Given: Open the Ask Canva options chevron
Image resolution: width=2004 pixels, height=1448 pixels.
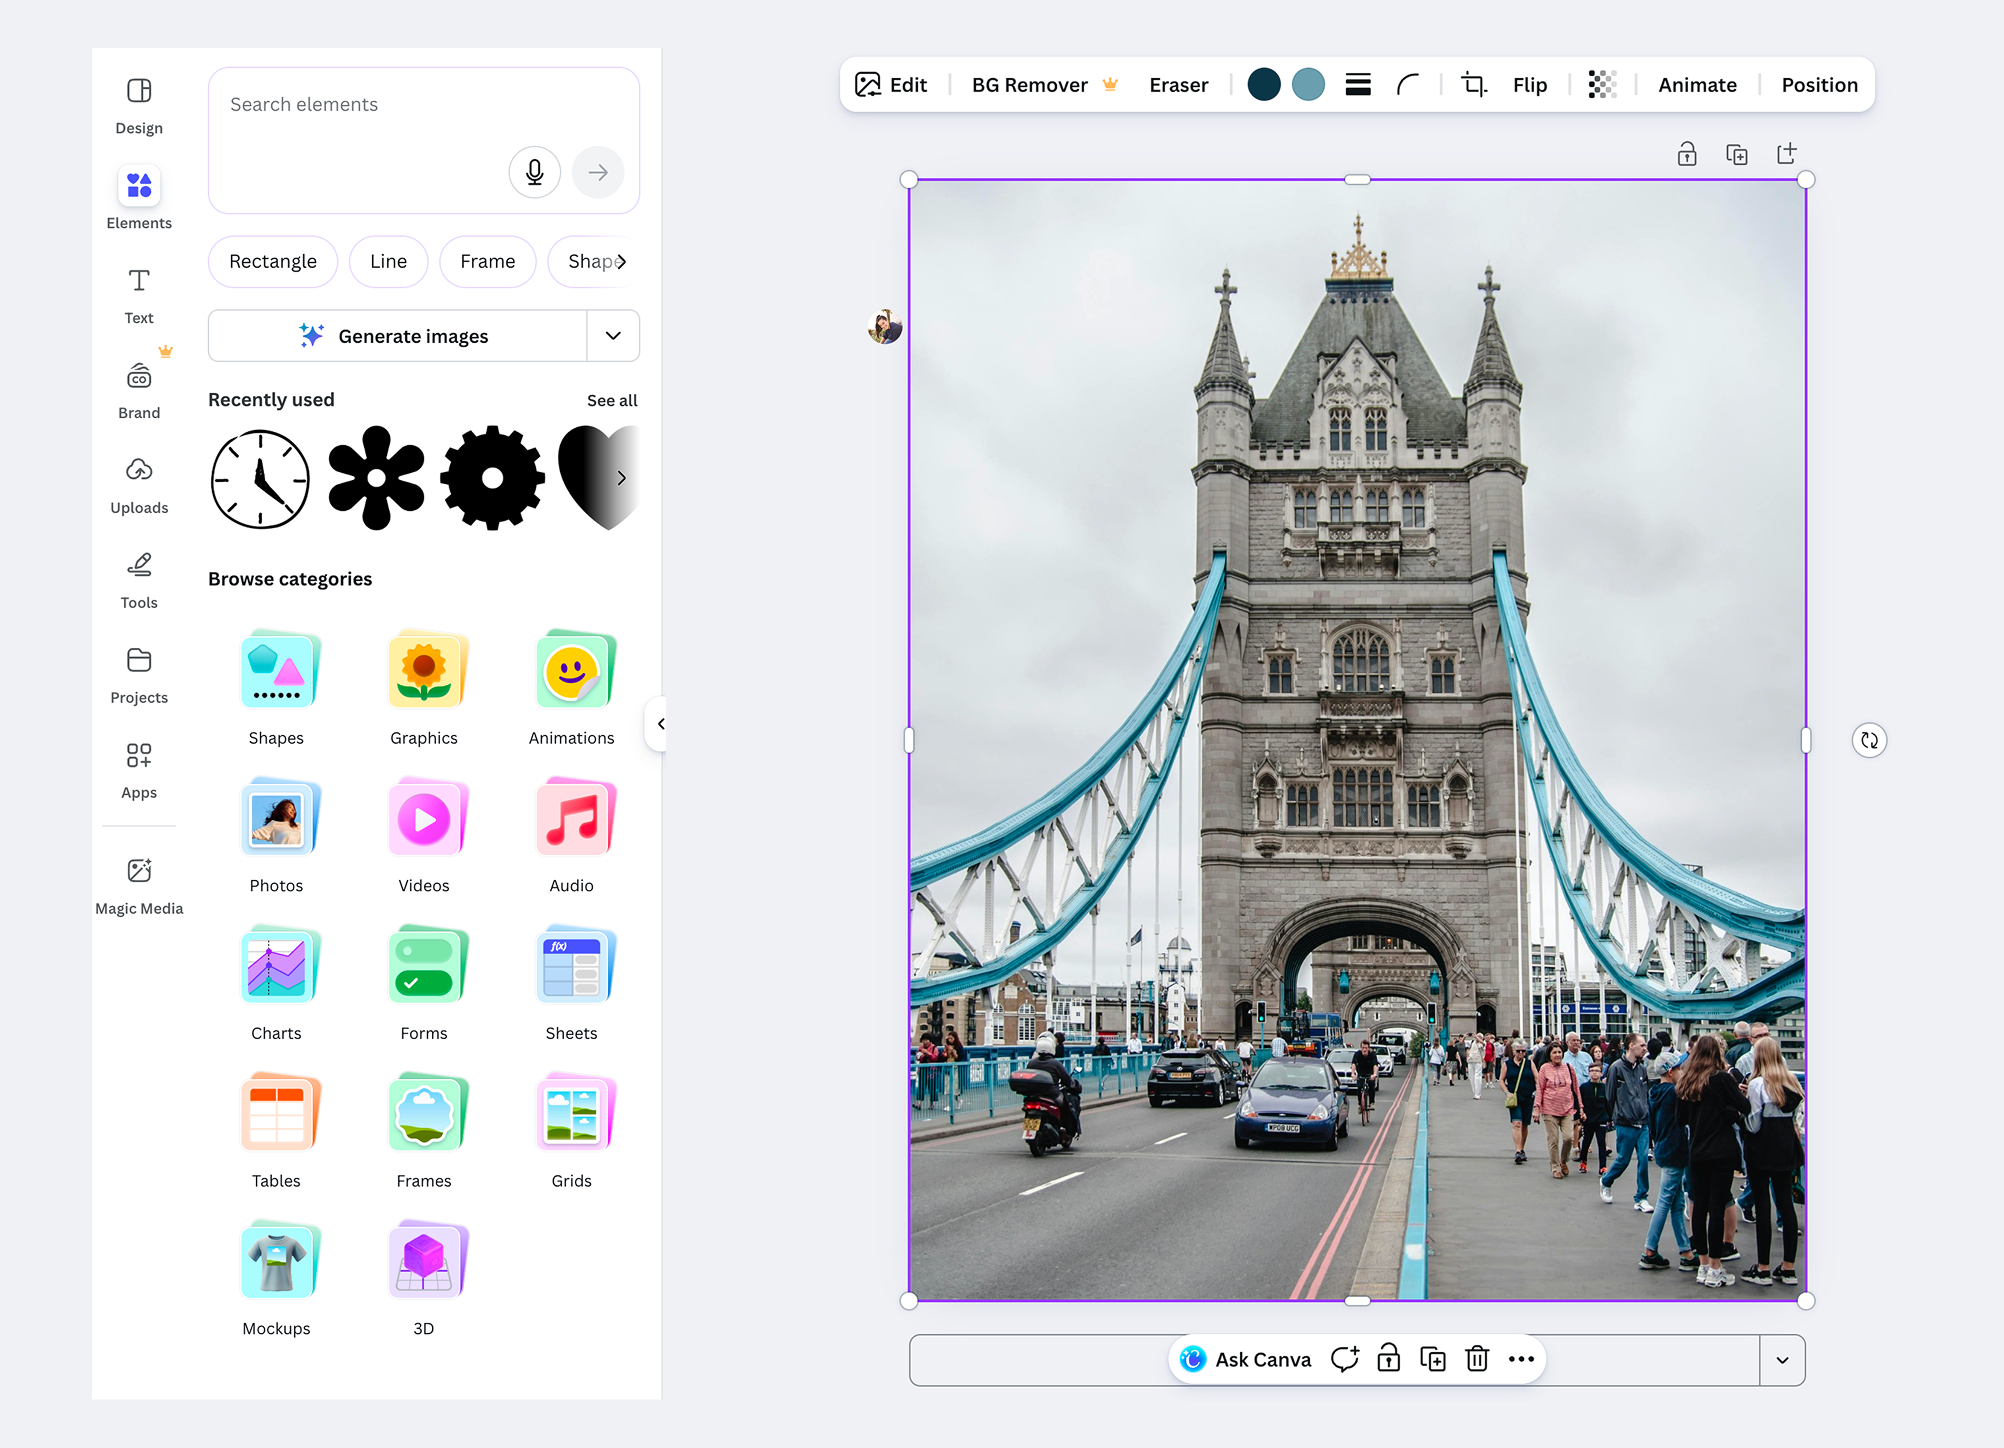Looking at the screenshot, I should pyautogui.click(x=1783, y=1360).
